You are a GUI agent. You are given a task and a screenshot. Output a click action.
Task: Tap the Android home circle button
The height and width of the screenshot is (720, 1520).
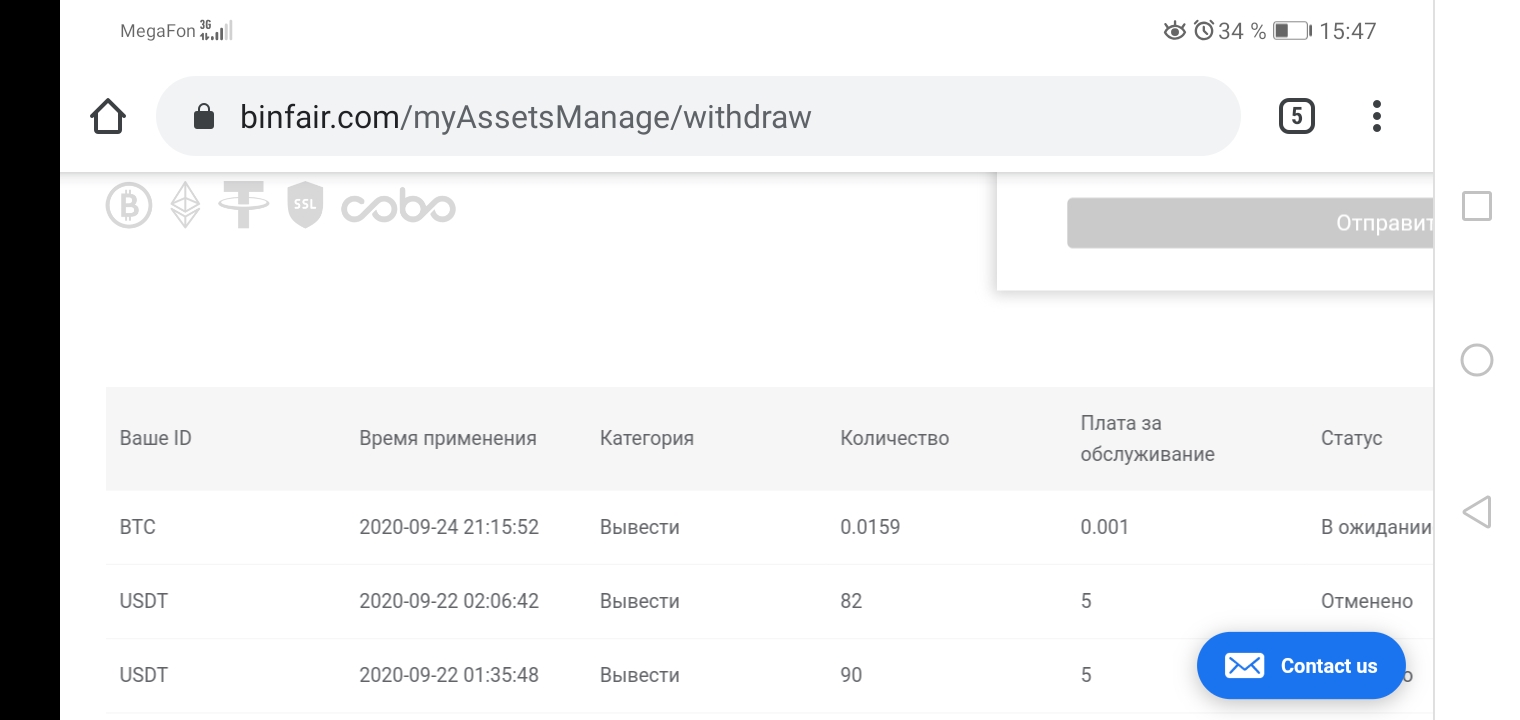point(1476,360)
